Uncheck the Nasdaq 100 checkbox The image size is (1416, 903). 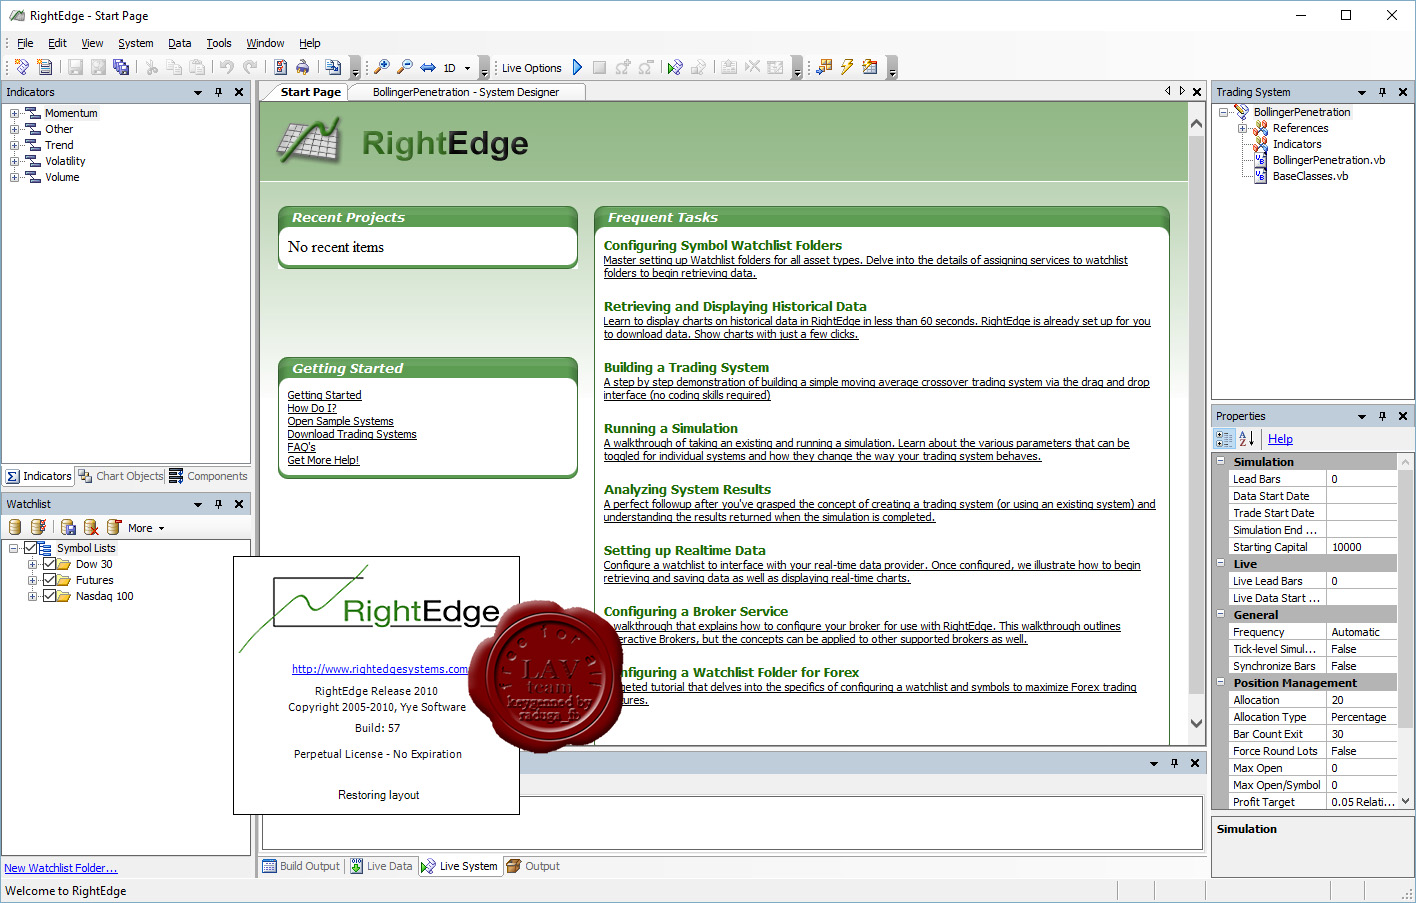pyautogui.click(x=49, y=596)
